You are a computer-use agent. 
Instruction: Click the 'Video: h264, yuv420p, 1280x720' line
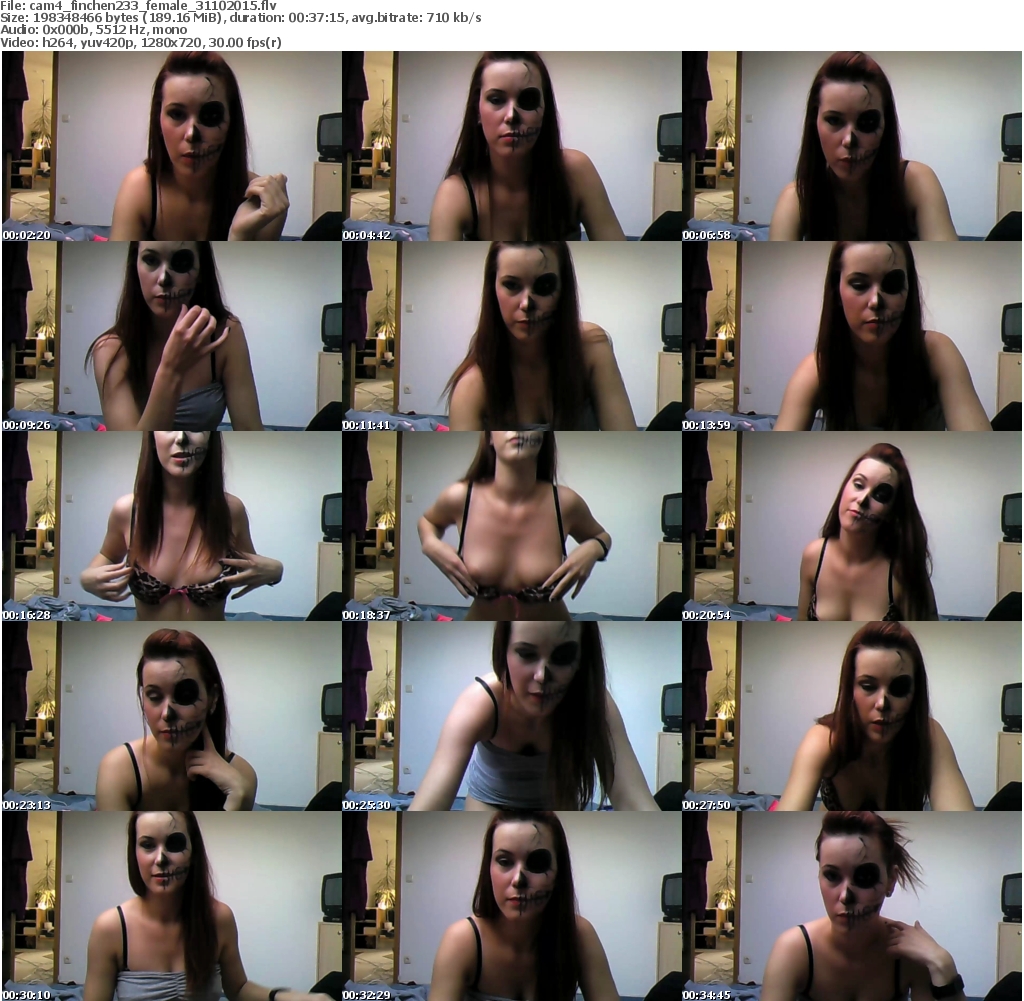[141, 42]
